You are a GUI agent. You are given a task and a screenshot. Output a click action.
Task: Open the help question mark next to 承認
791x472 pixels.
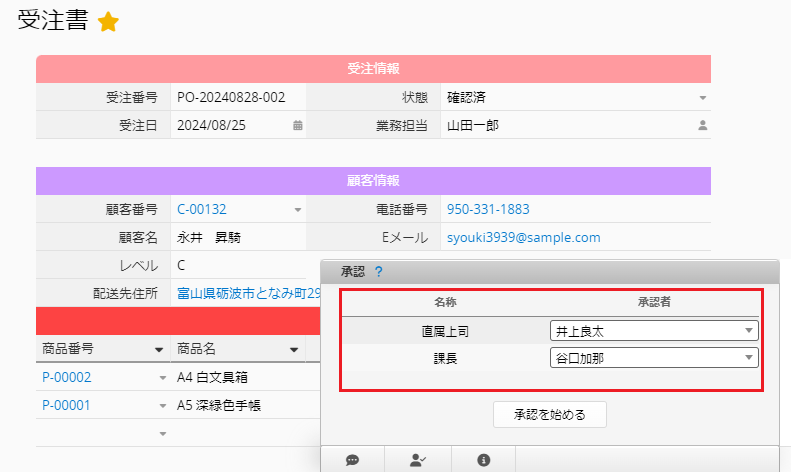(379, 271)
